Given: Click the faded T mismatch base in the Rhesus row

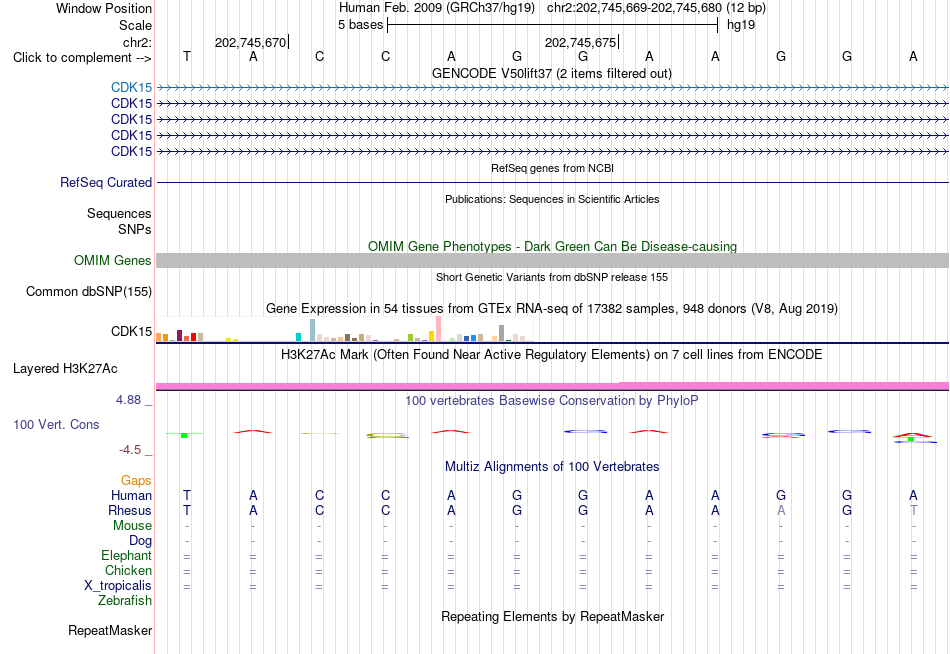Looking at the screenshot, I should pos(913,510).
